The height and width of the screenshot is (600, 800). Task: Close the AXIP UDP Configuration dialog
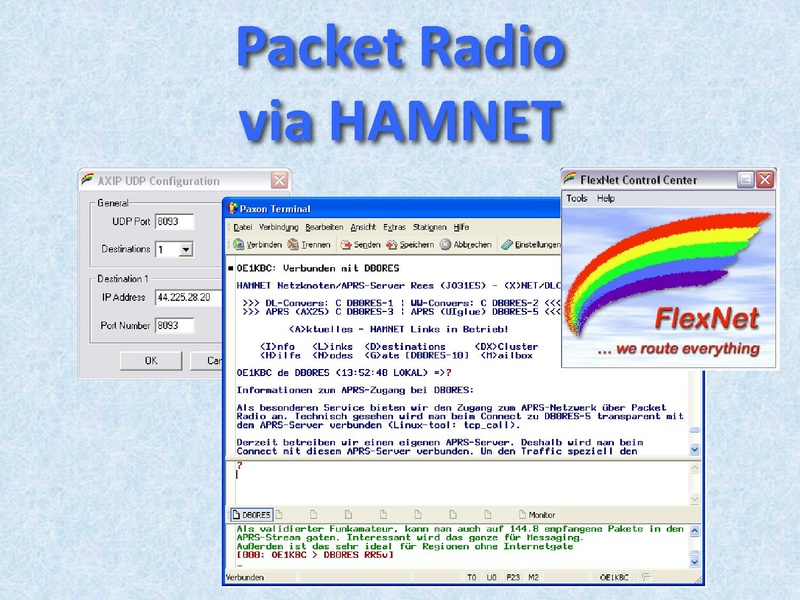pos(280,180)
